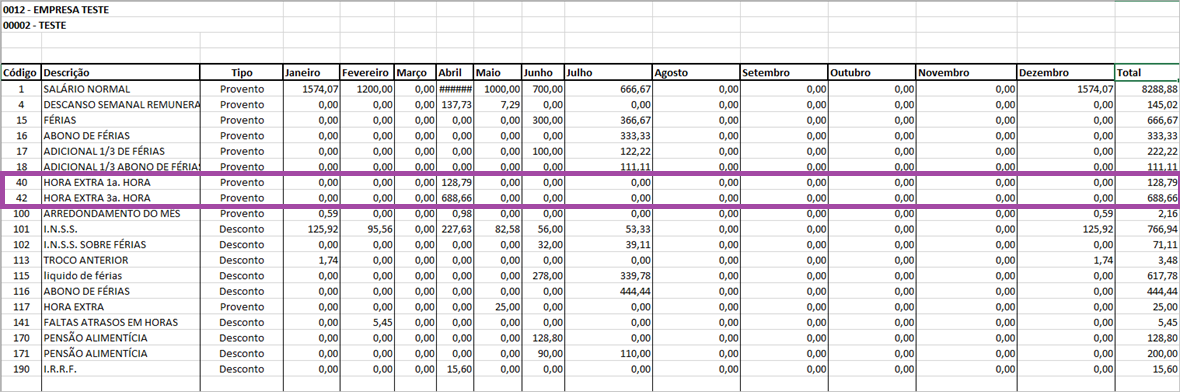This screenshot has width=1180, height=392.
Task: Click the 'Descrição' column header
Action: click(x=121, y=73)
